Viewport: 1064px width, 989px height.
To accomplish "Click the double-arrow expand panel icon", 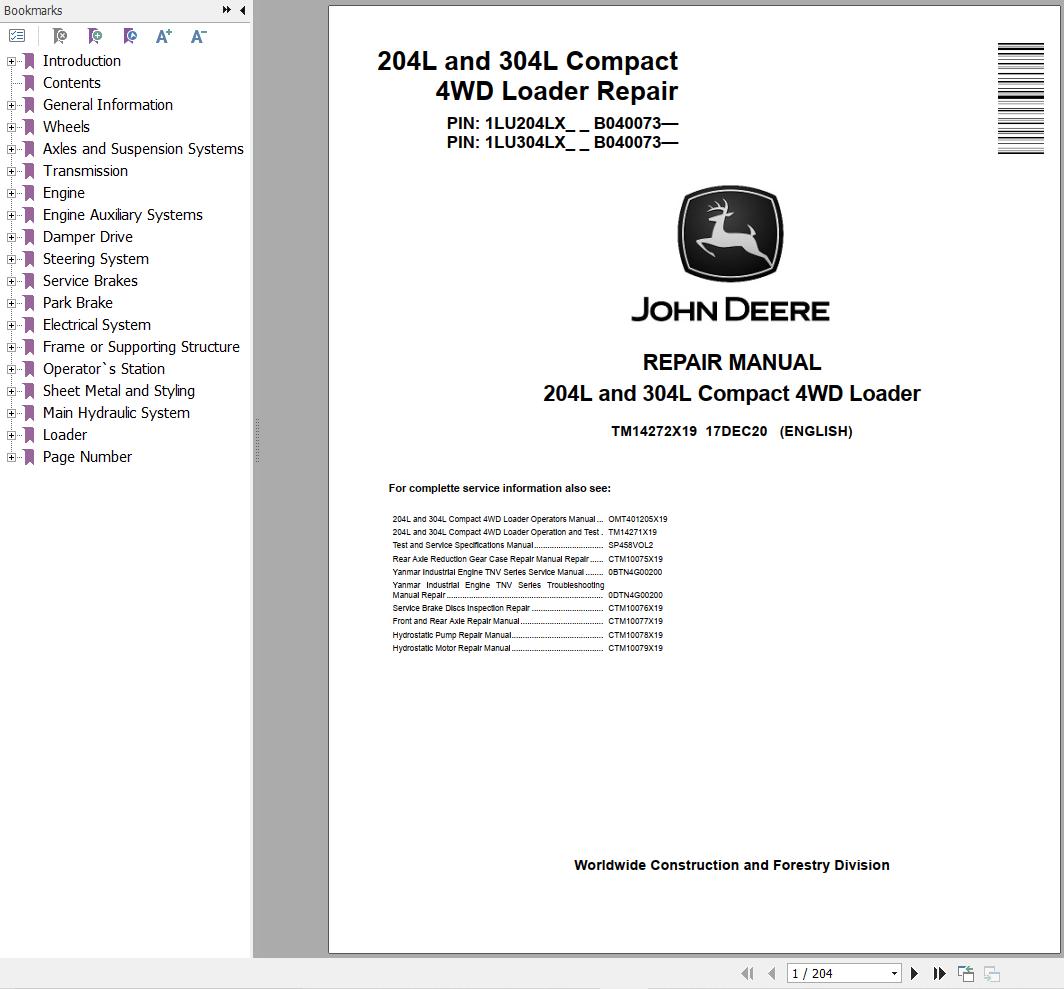I will click(x=227, y=10).
